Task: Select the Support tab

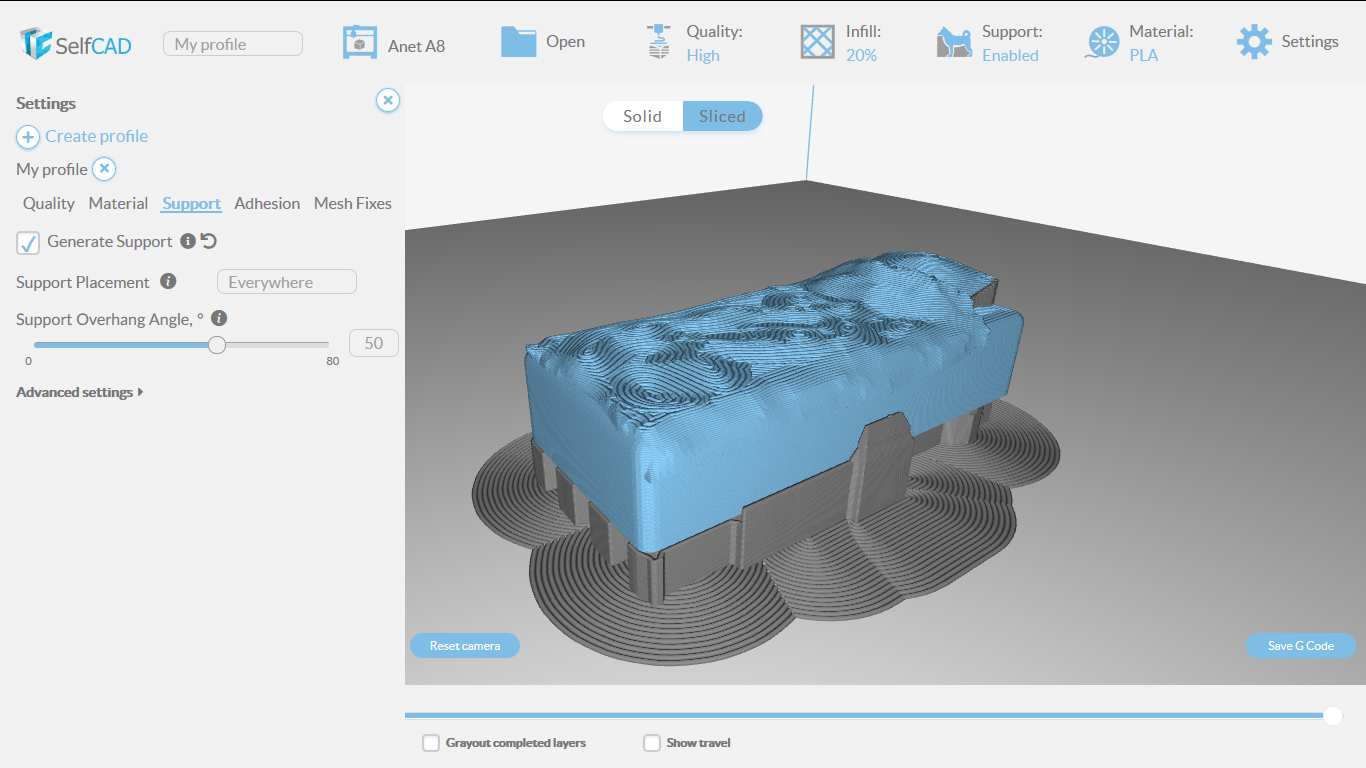Action: (x=191, y=203)
